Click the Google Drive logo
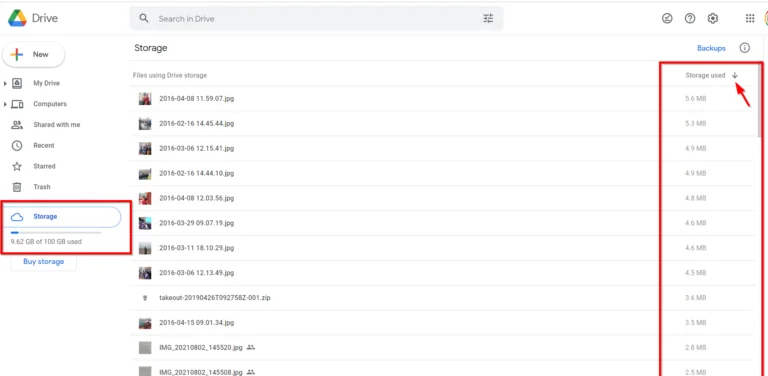 point(17,18)
